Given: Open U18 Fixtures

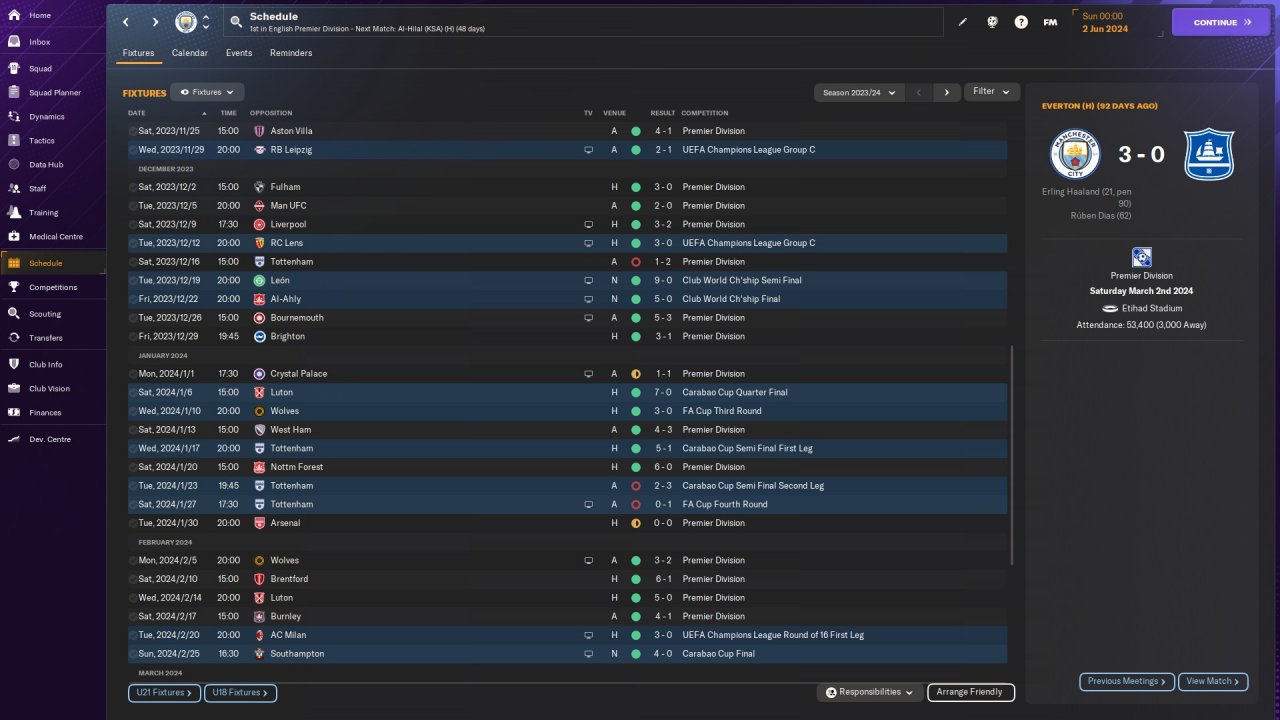Looking at the screenshot, I should point(240,693).
